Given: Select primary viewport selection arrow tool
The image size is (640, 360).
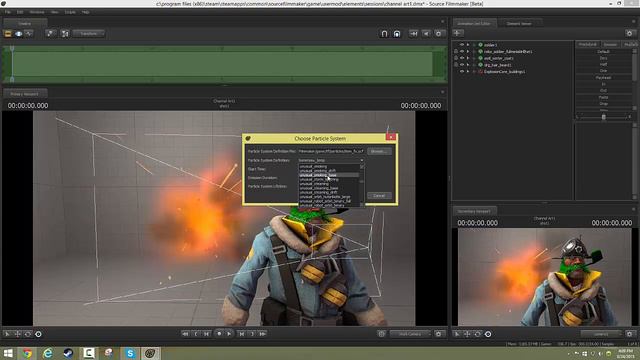Looking at the screenshot, I should point(7,334).
